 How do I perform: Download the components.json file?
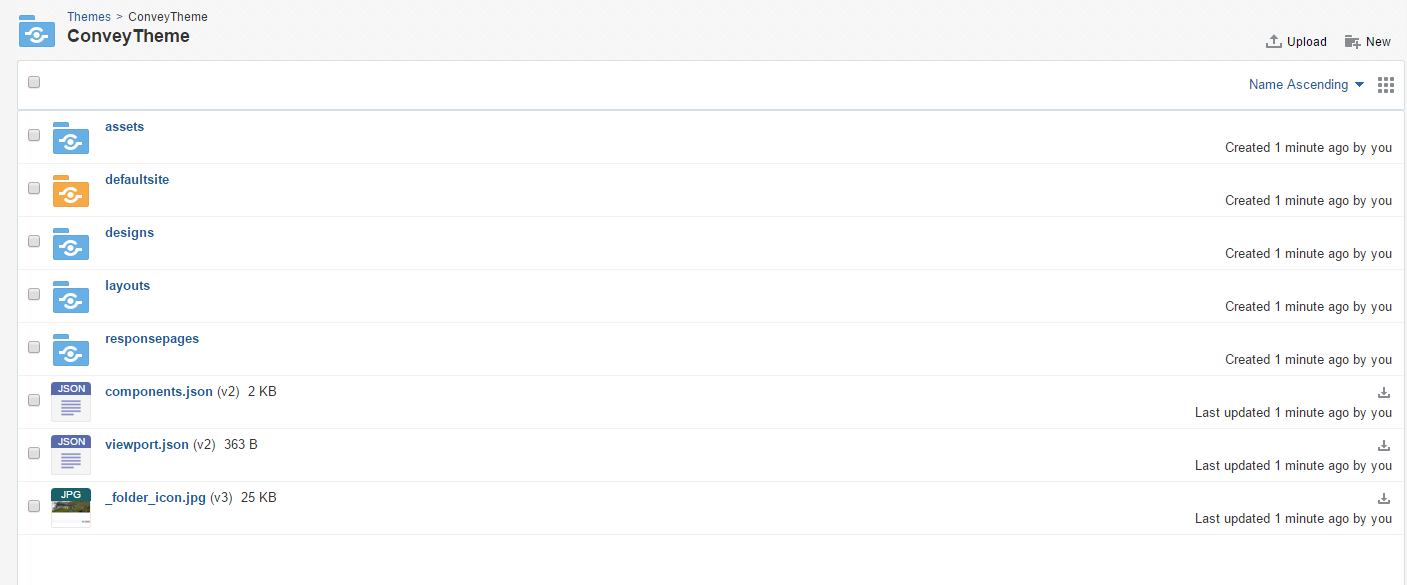[x=1384, y=392]
